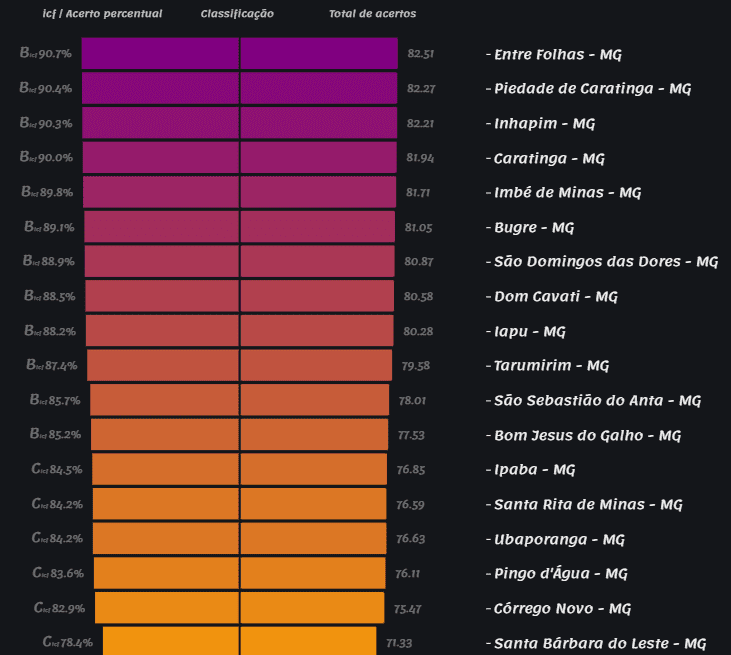Select 'São Sebastião do Anta - MG'
The width and height of the screenshot is (731, 655).
(x=597, y=400)
